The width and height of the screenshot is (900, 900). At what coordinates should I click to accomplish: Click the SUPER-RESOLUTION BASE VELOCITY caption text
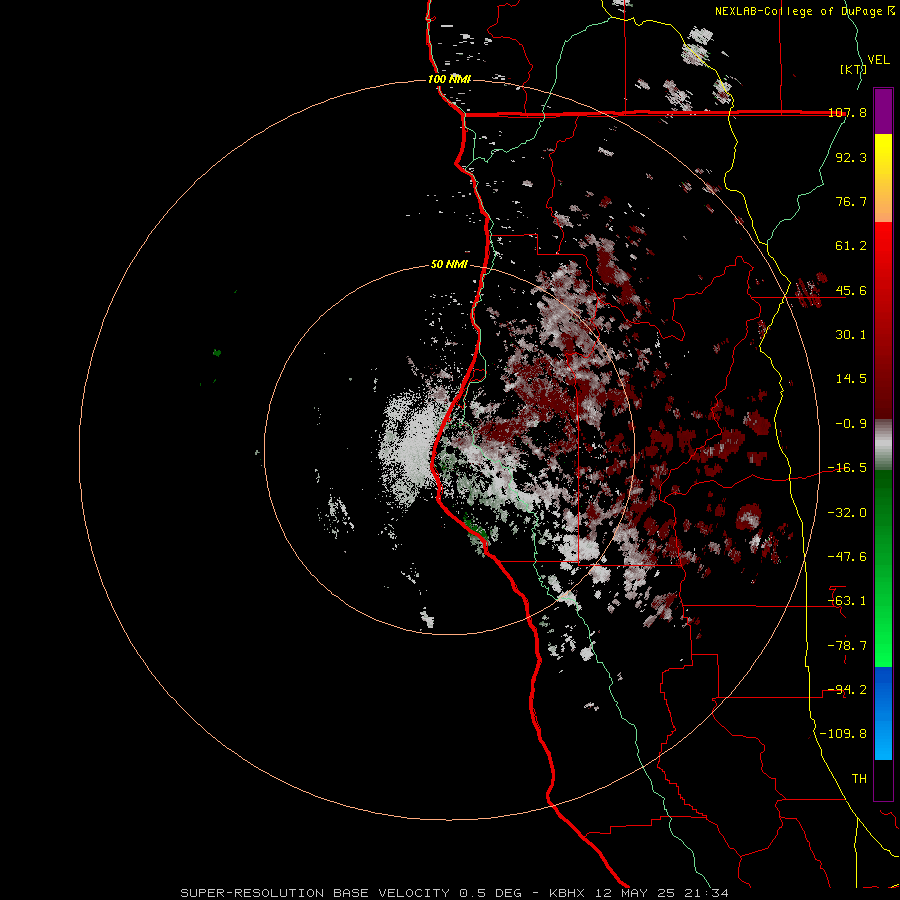[315, 893]
